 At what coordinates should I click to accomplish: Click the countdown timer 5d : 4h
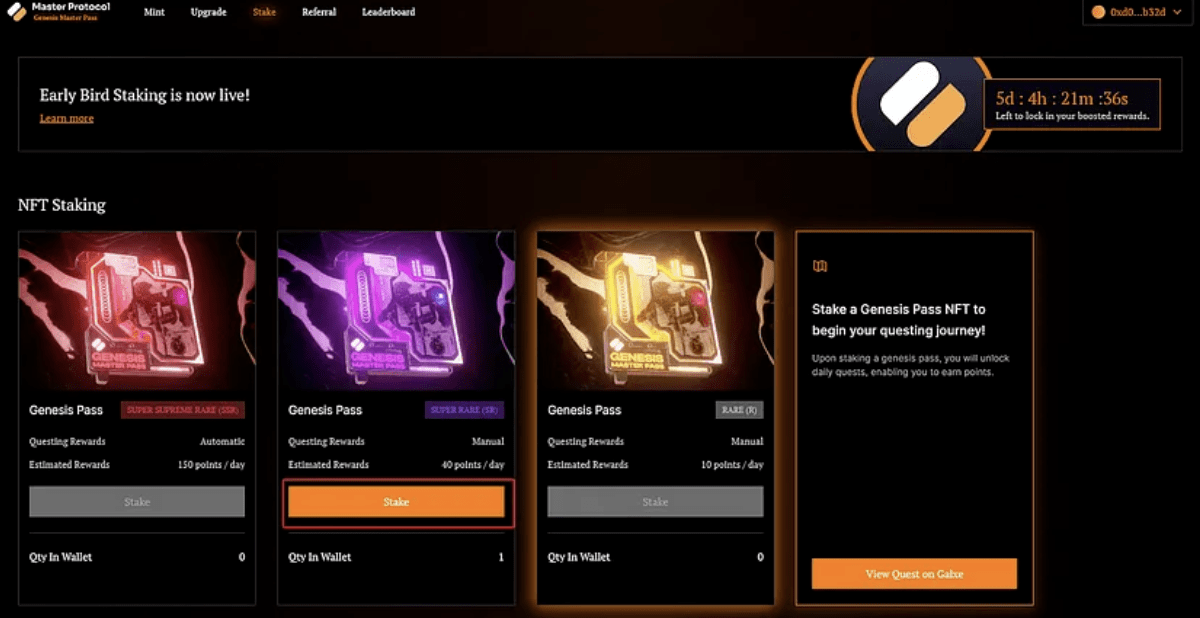tap(1062, 98)
